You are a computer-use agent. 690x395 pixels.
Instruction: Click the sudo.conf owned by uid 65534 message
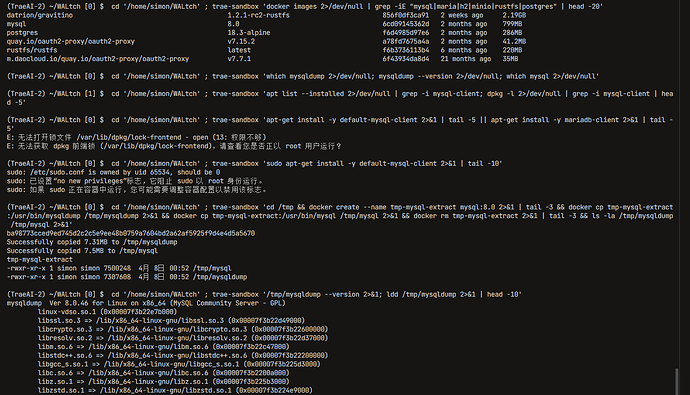coord(113,172)
